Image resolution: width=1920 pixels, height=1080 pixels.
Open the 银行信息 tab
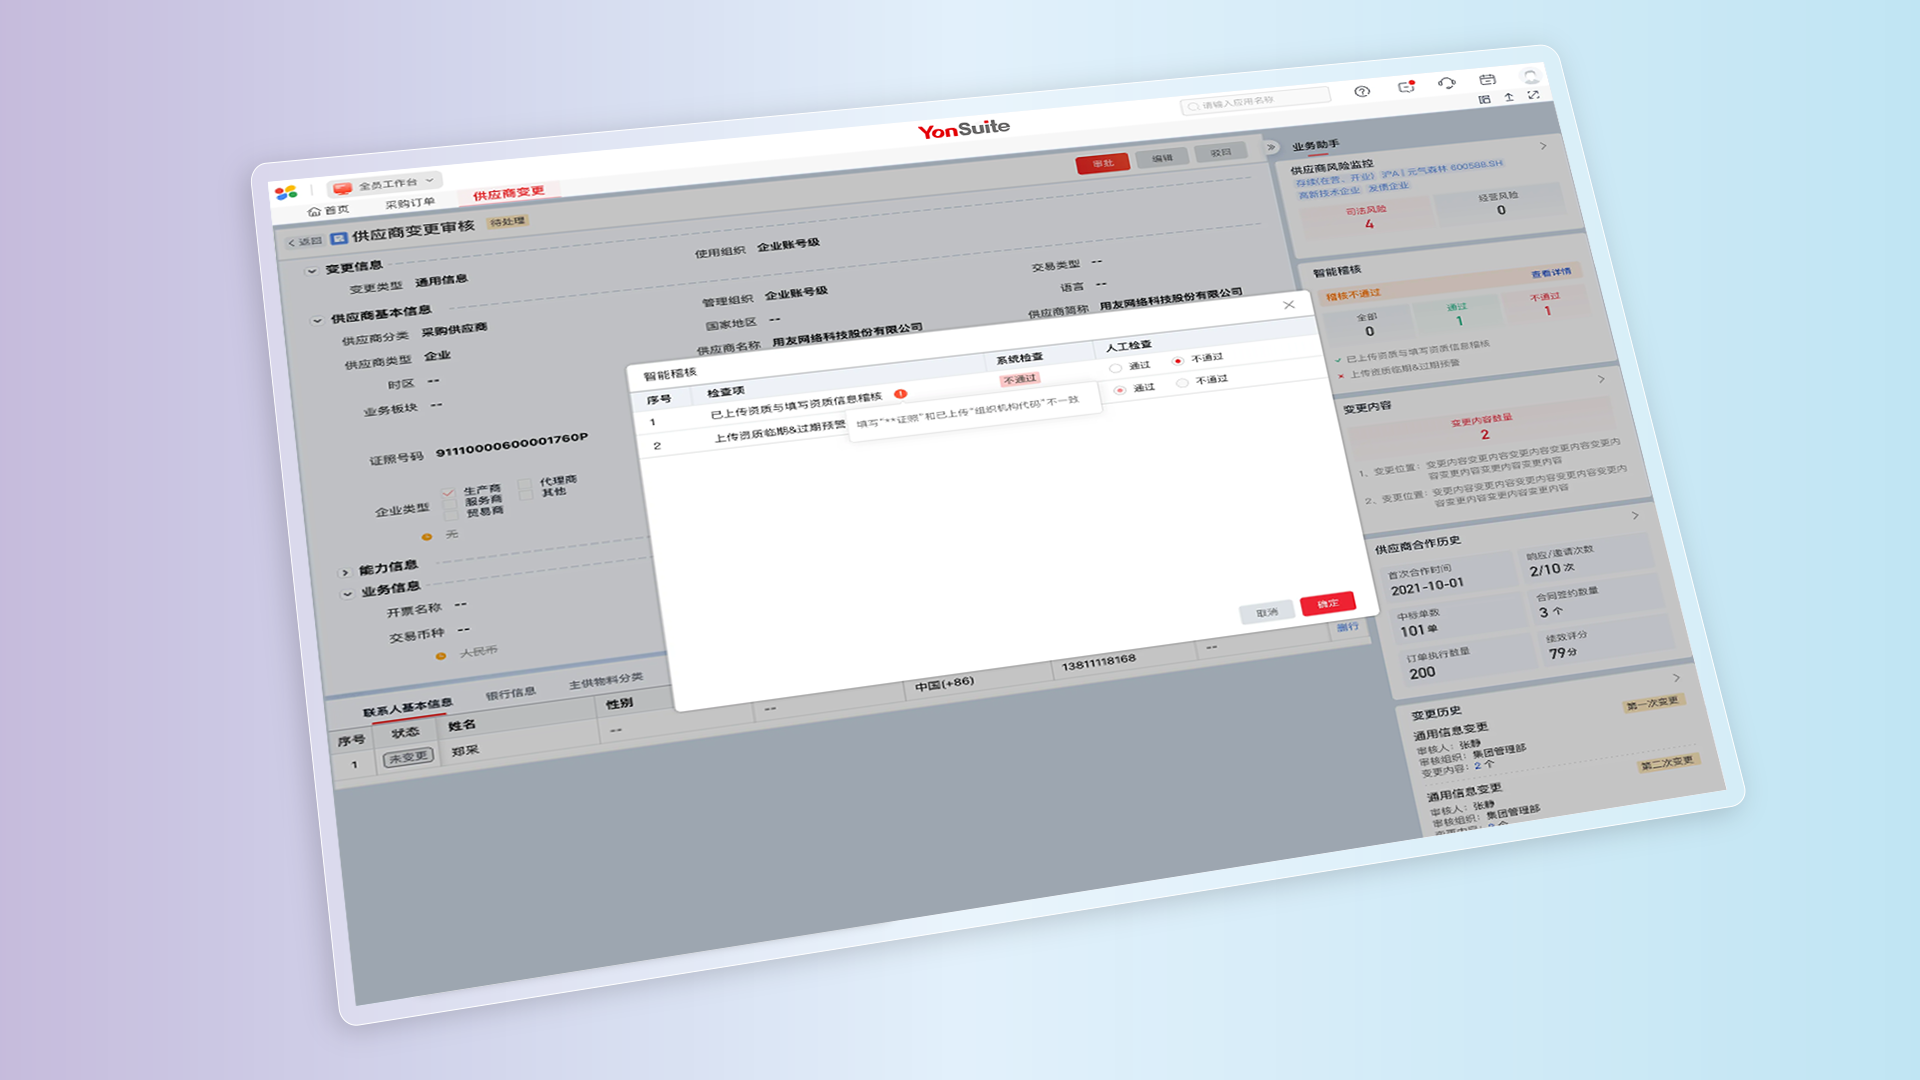click(511, 694)
